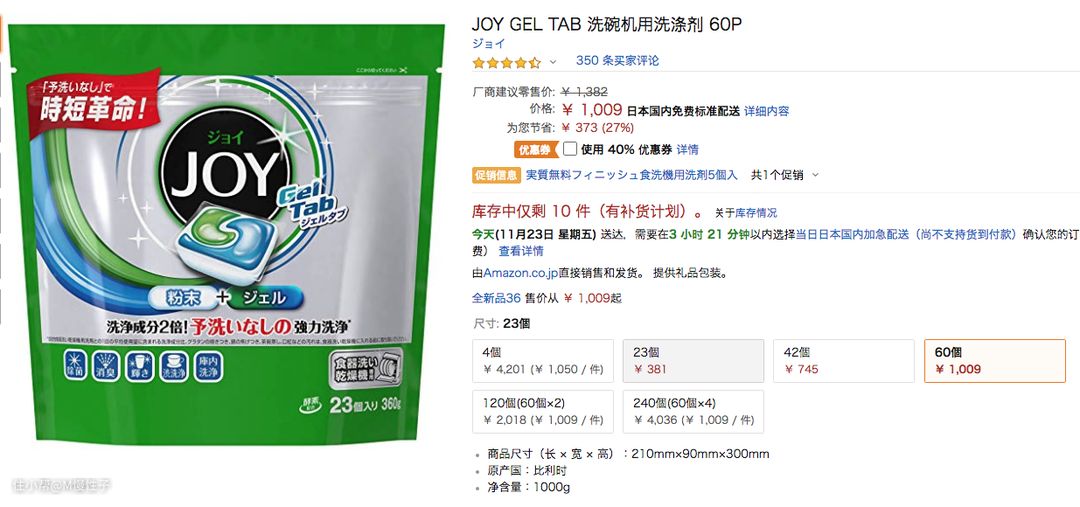This screenshot has height=507, width=1080.
Task: Tick the 40% 优惠券 coupon checkbox
Action: 570,149
